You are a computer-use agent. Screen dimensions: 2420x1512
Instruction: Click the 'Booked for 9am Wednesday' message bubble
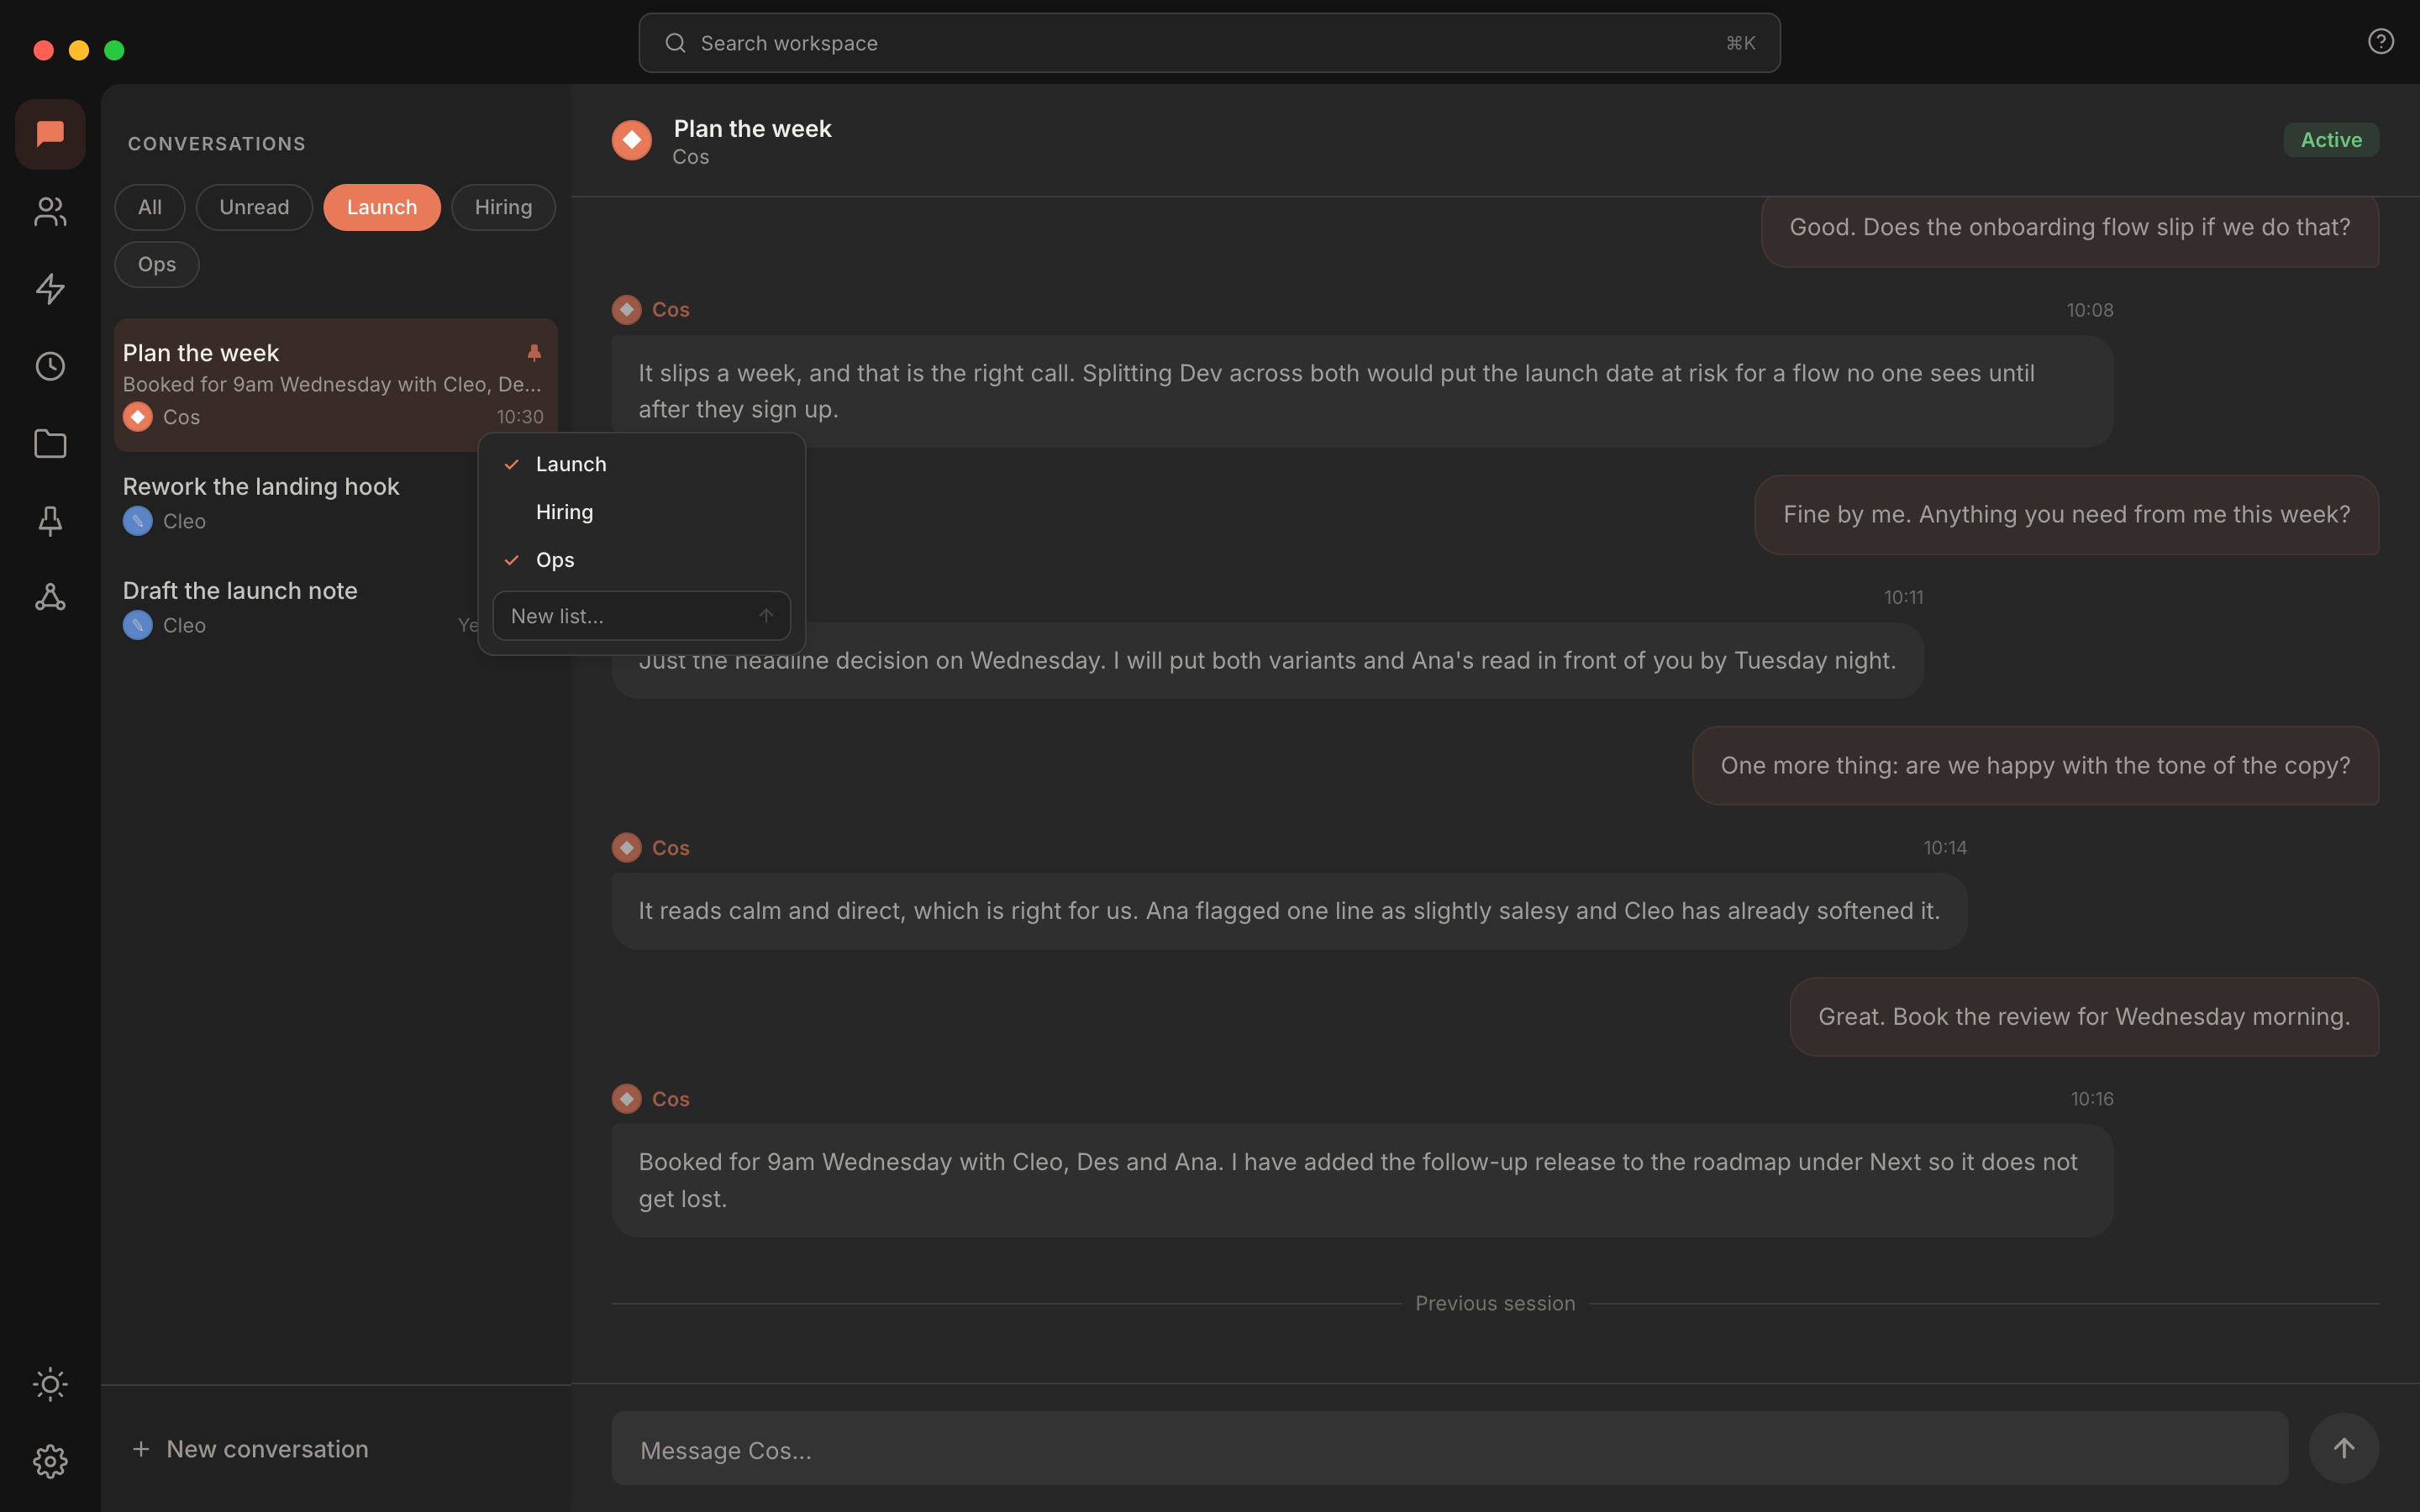click(1362, 1180)
